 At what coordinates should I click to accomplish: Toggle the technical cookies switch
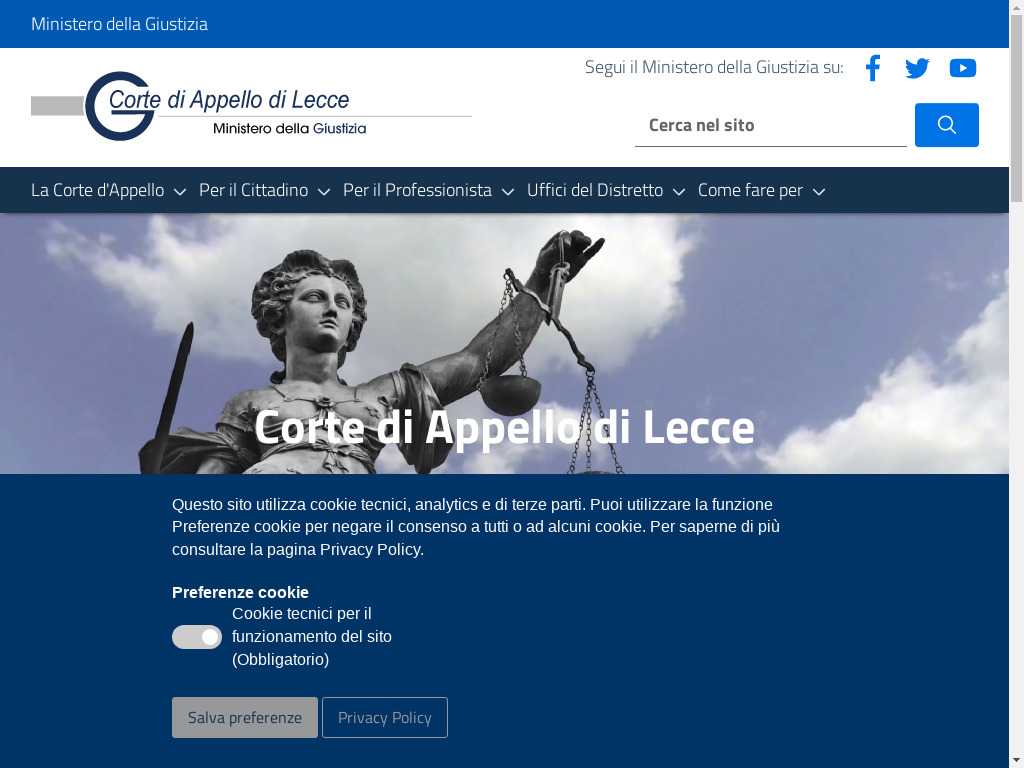(197, 637)
